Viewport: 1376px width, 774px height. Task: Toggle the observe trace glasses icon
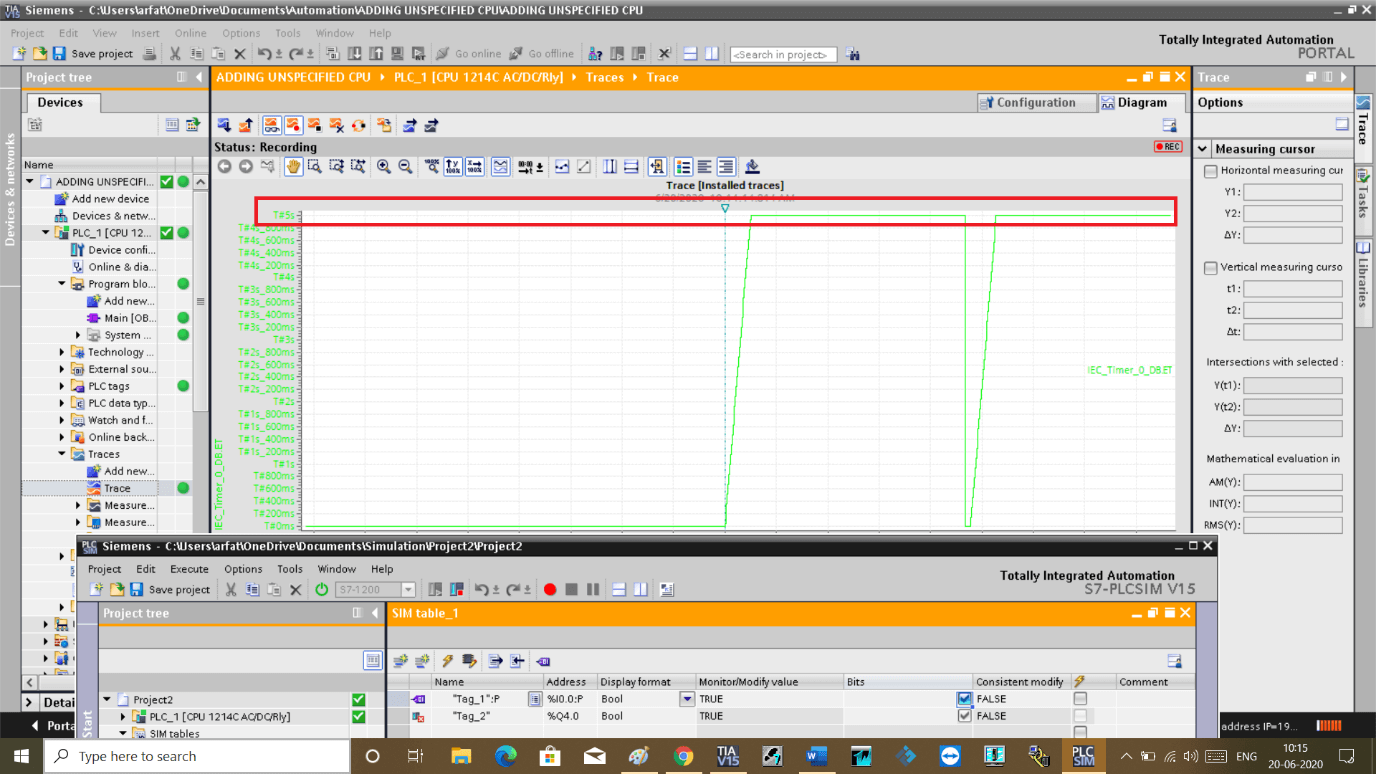pyautogui.click(x=272, y=125)
